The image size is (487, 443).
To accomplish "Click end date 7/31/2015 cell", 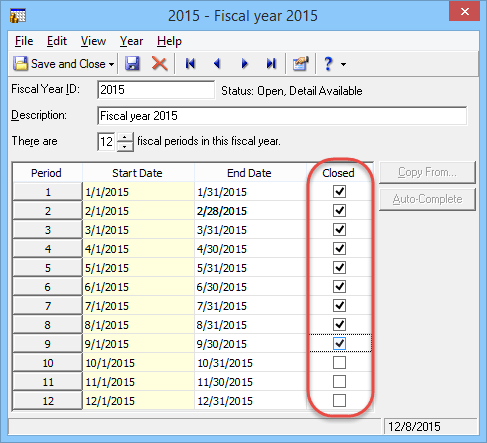I will [250, 306].
